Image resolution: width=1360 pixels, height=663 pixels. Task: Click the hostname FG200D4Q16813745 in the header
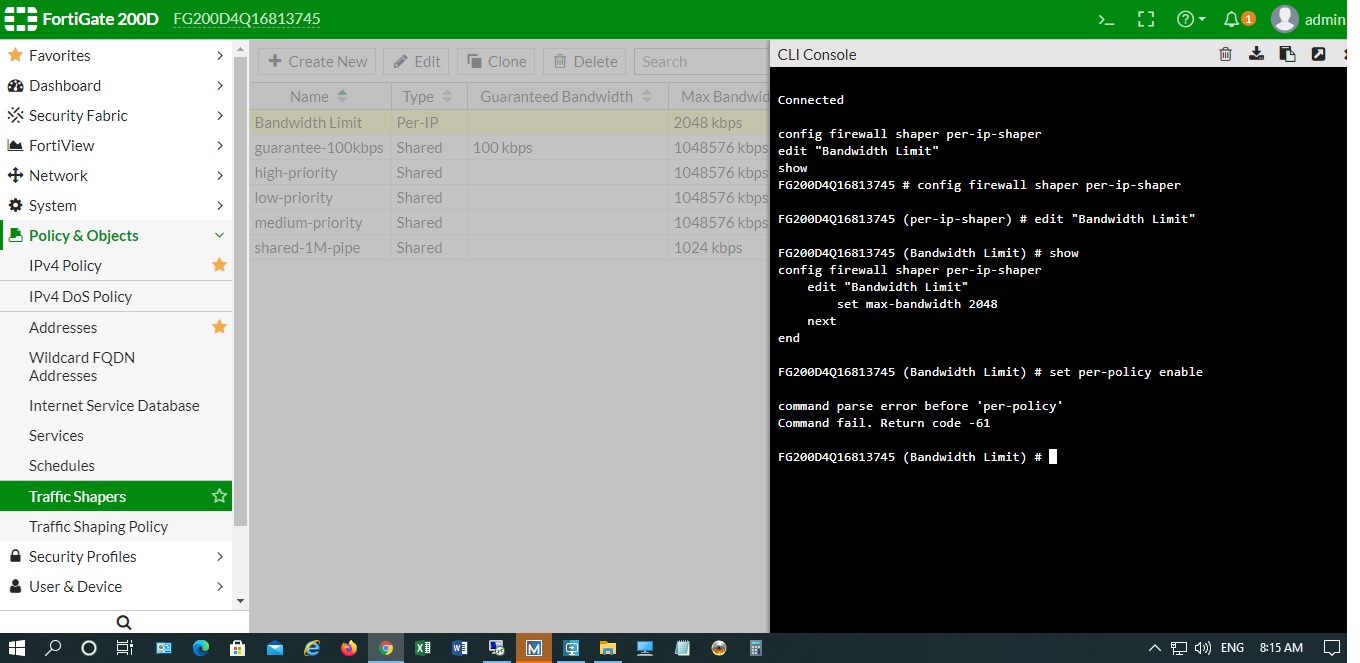pyautogui.click(x=247, y=19)
